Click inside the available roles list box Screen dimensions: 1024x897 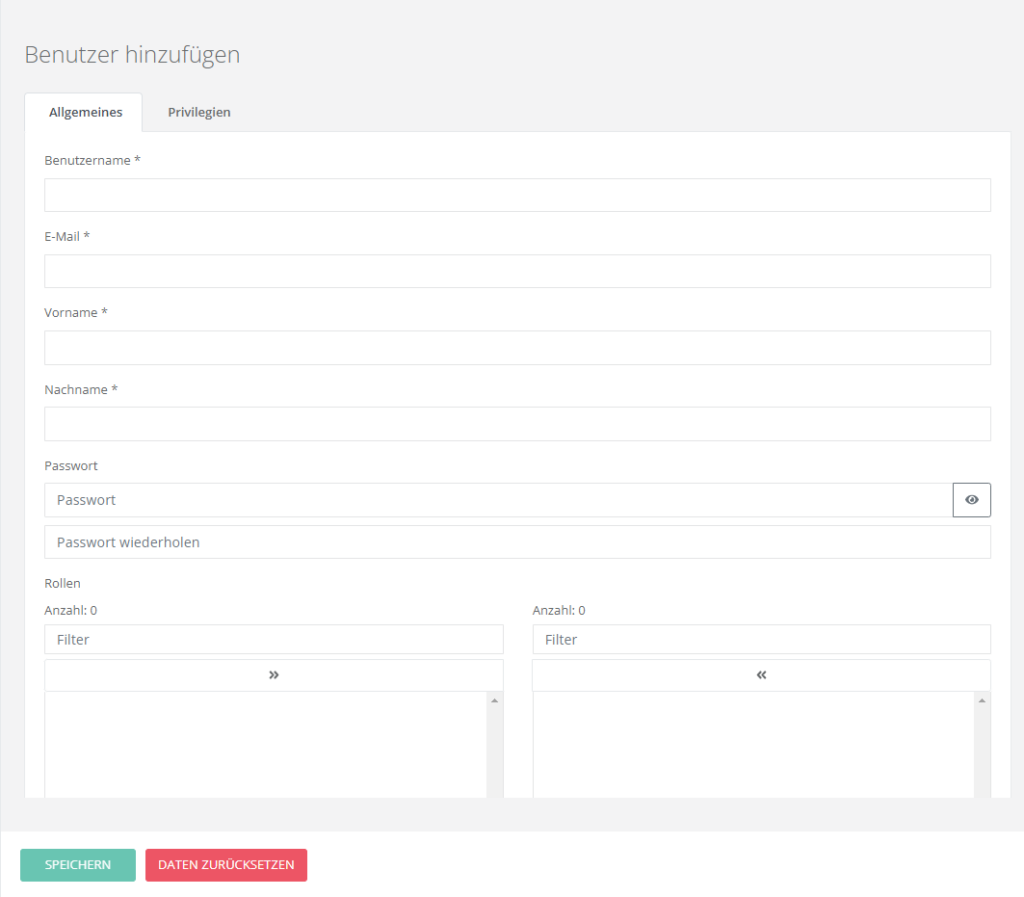coord(265,745)
